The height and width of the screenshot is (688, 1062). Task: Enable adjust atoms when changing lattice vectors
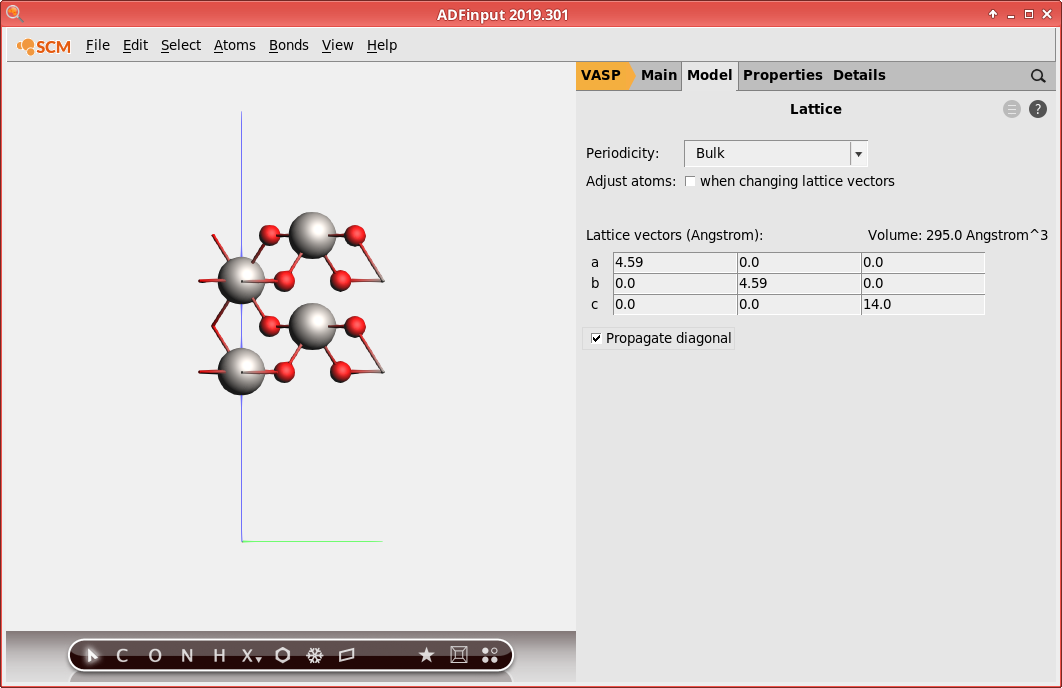(x=690, y=181)
